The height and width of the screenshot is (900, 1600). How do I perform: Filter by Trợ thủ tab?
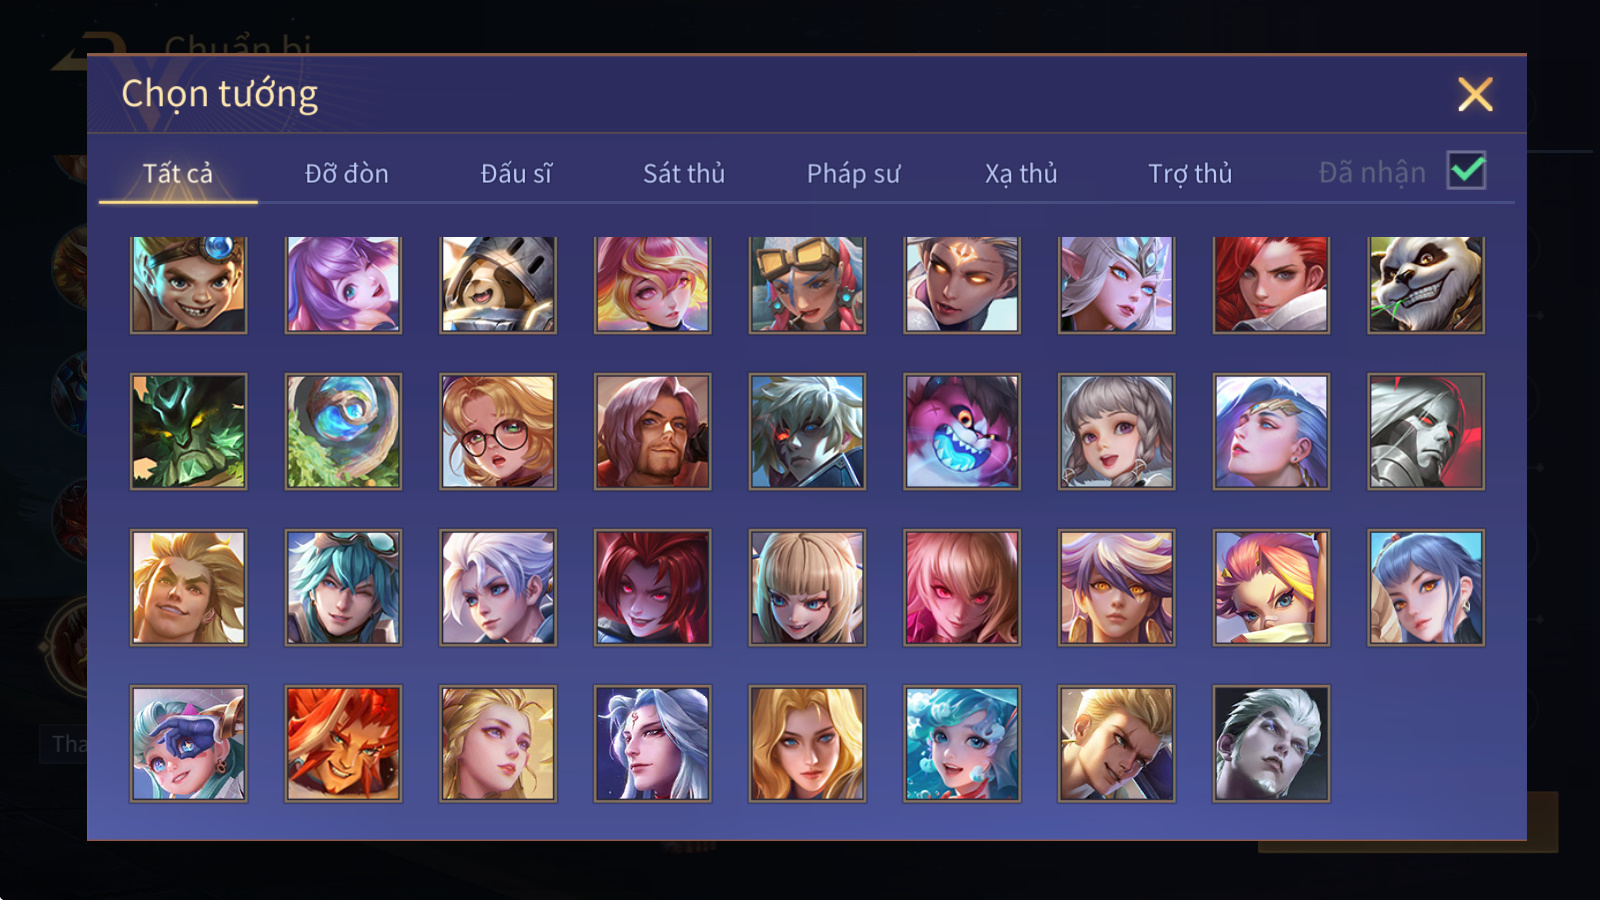pyautogui.click(x=1190, y=174)
